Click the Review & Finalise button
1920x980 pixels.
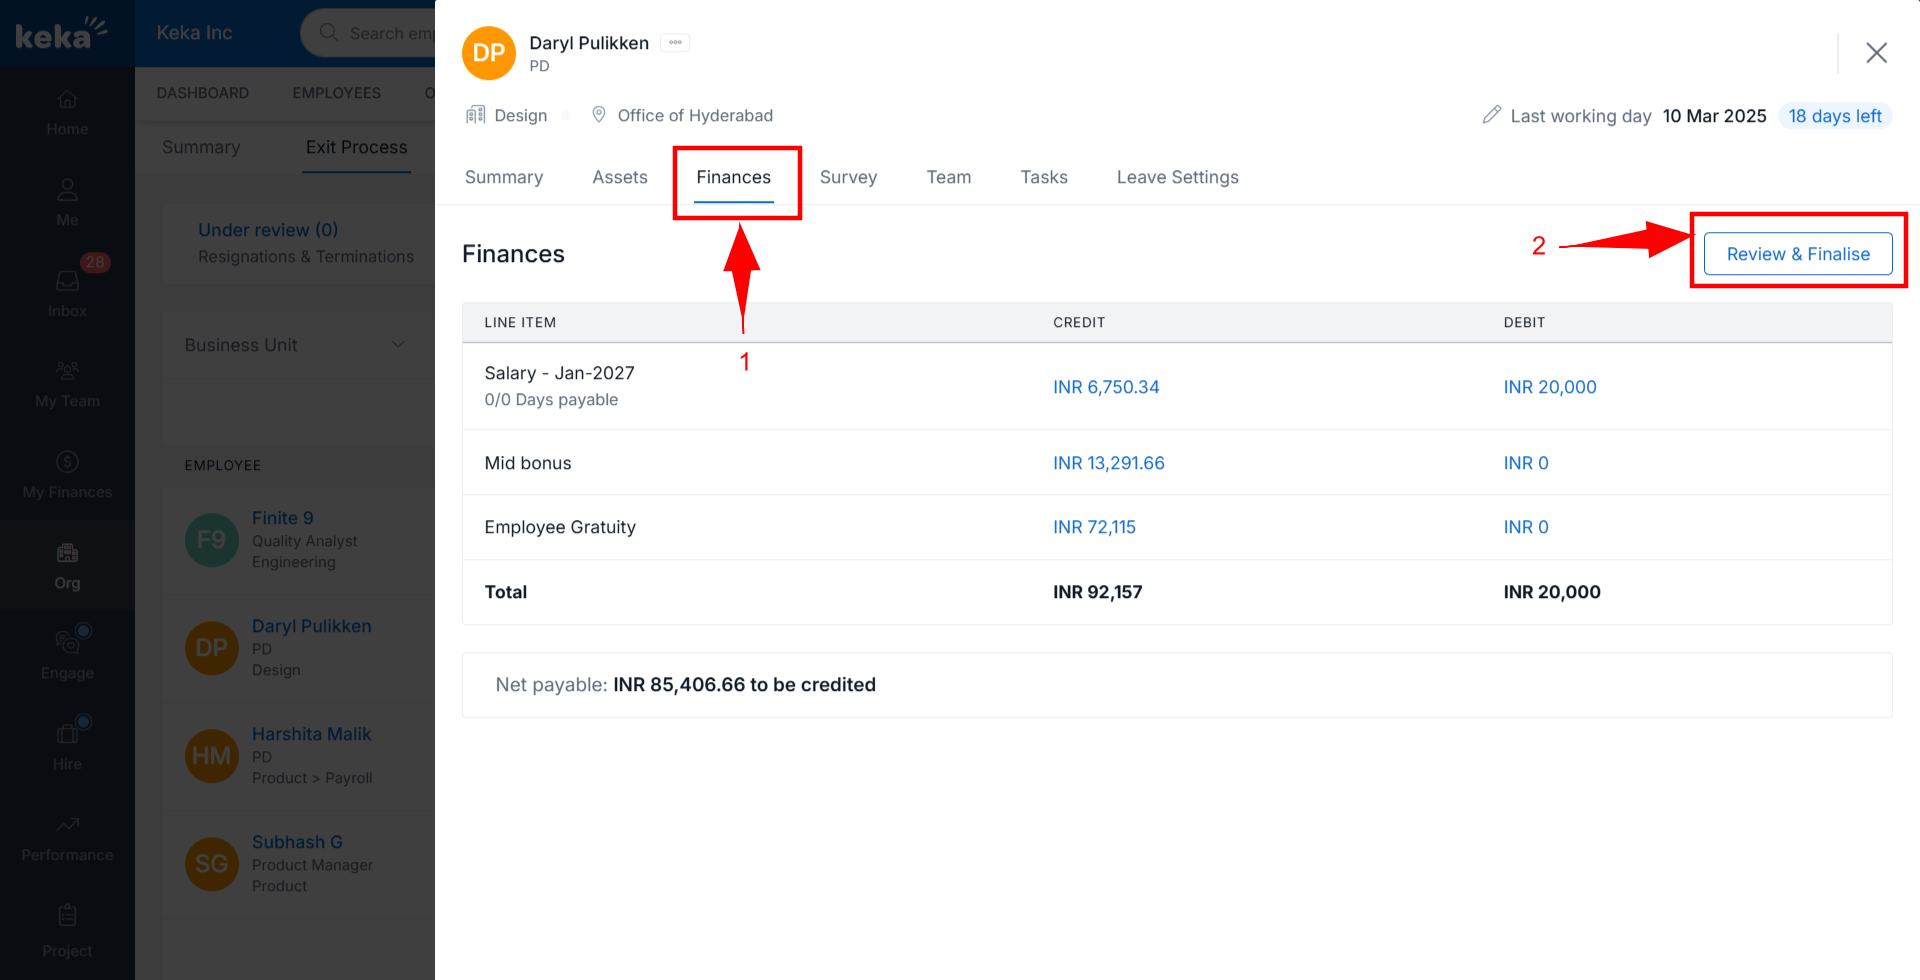(1797, 254)
